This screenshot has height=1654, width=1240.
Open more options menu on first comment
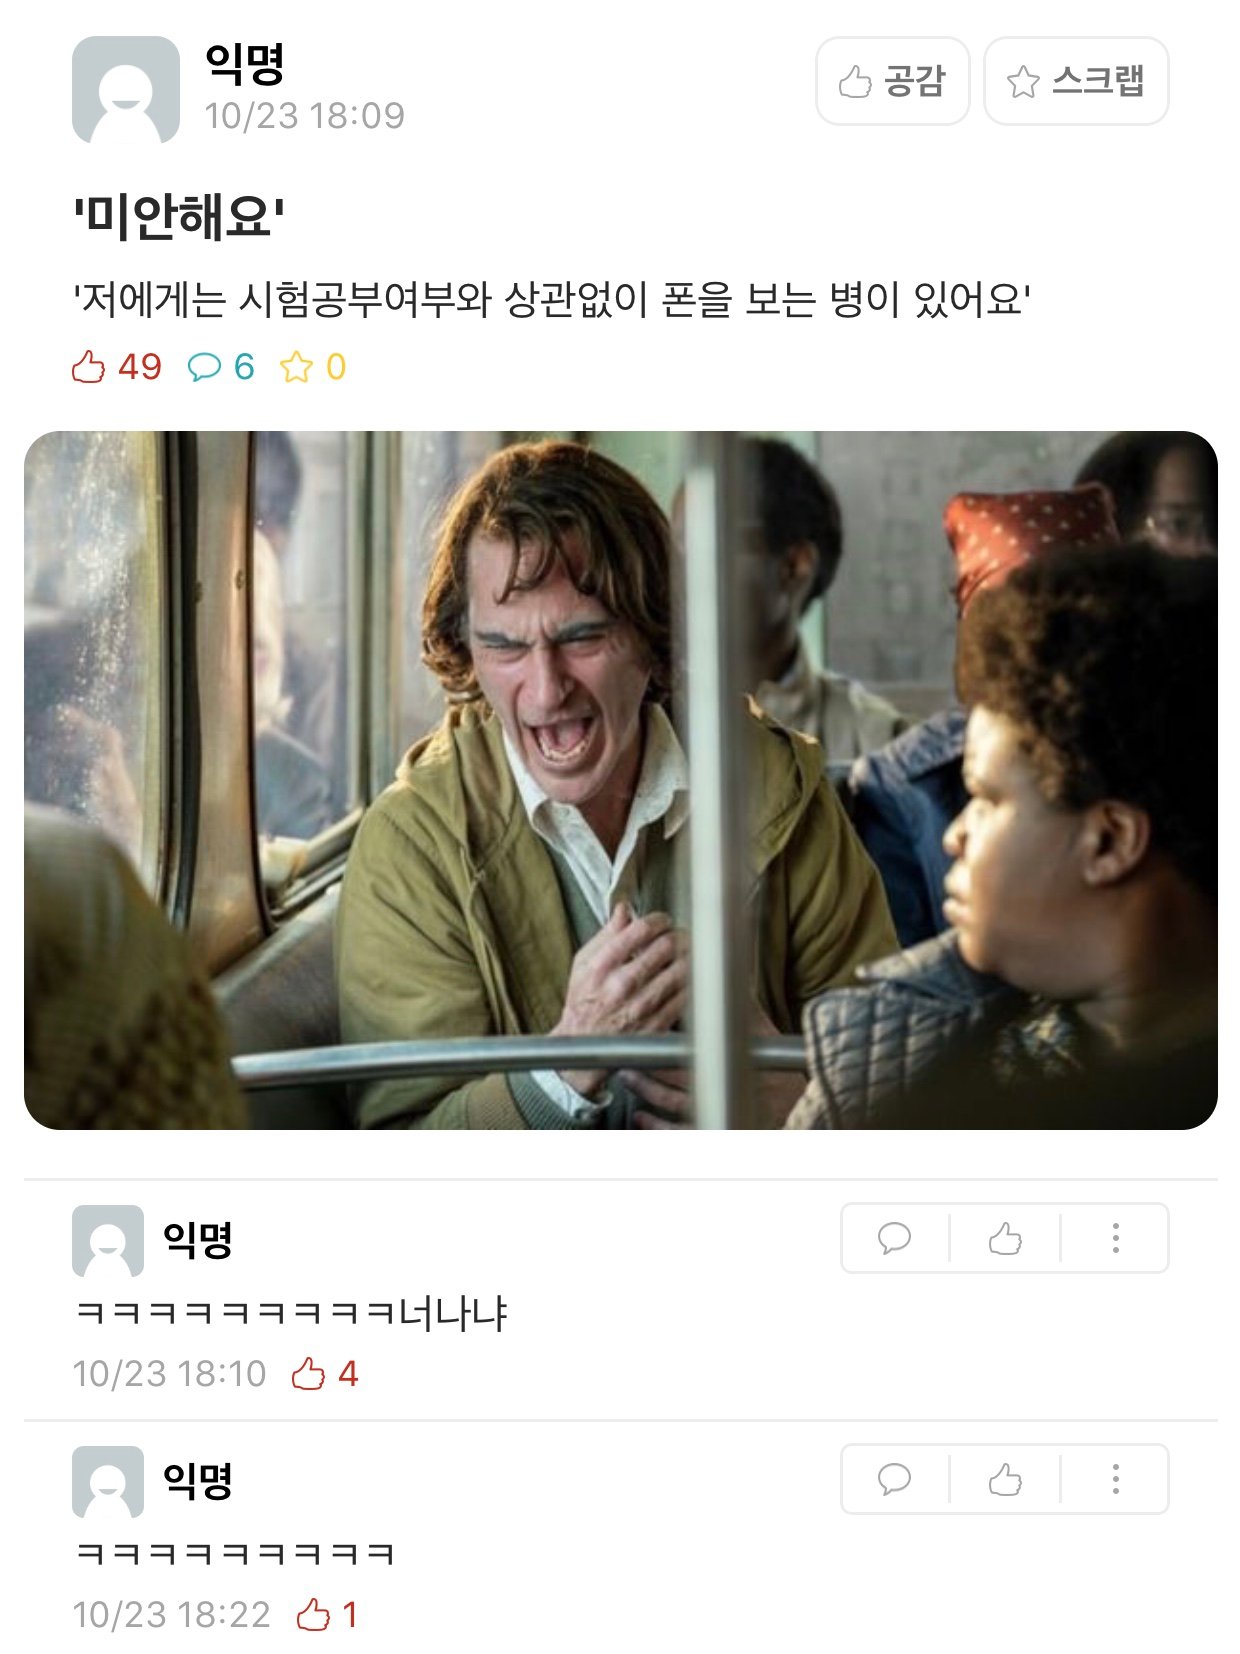coord(1115,1238)
